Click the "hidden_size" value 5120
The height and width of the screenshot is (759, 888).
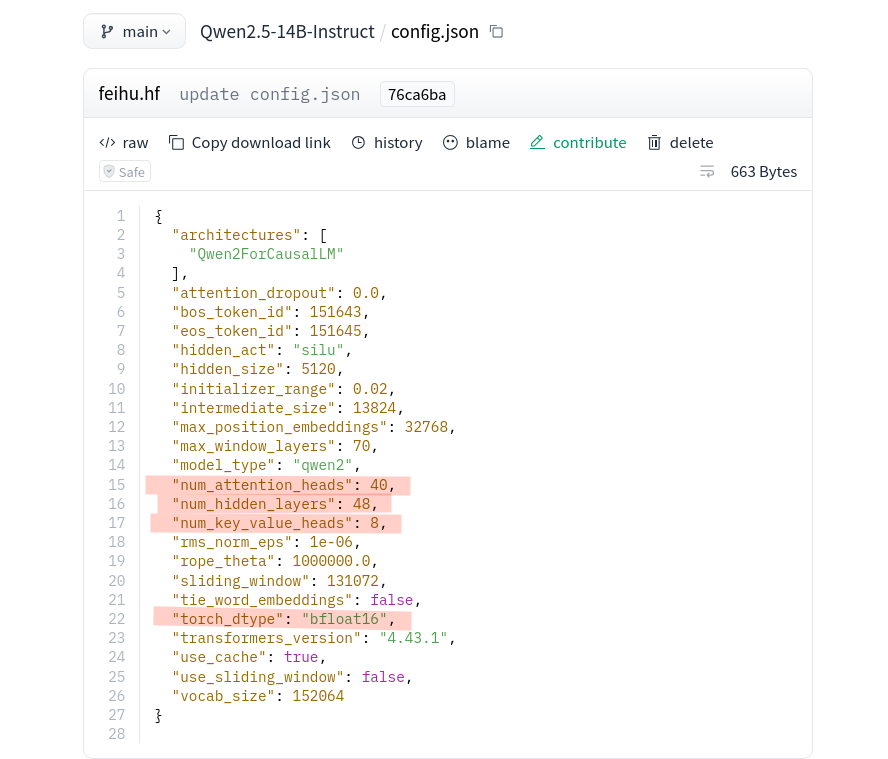318,369
